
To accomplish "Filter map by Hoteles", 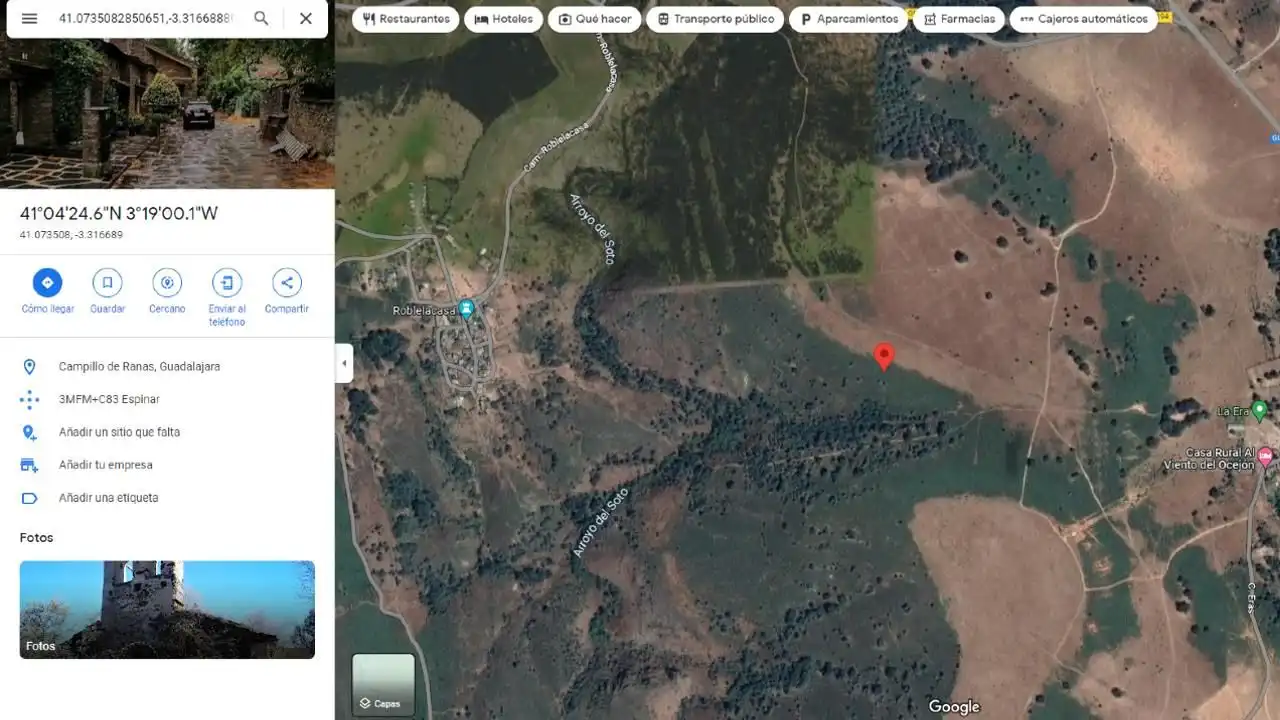I will tap(504, 19).
